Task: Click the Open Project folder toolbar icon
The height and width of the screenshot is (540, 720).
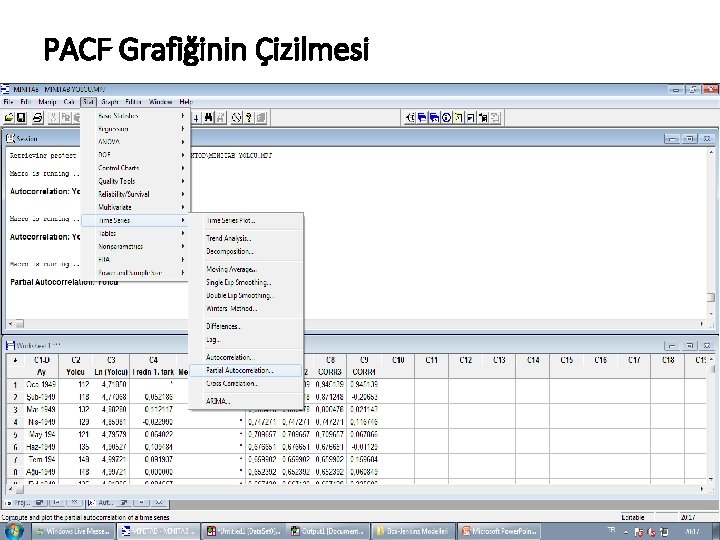Action: coord(9,118)
